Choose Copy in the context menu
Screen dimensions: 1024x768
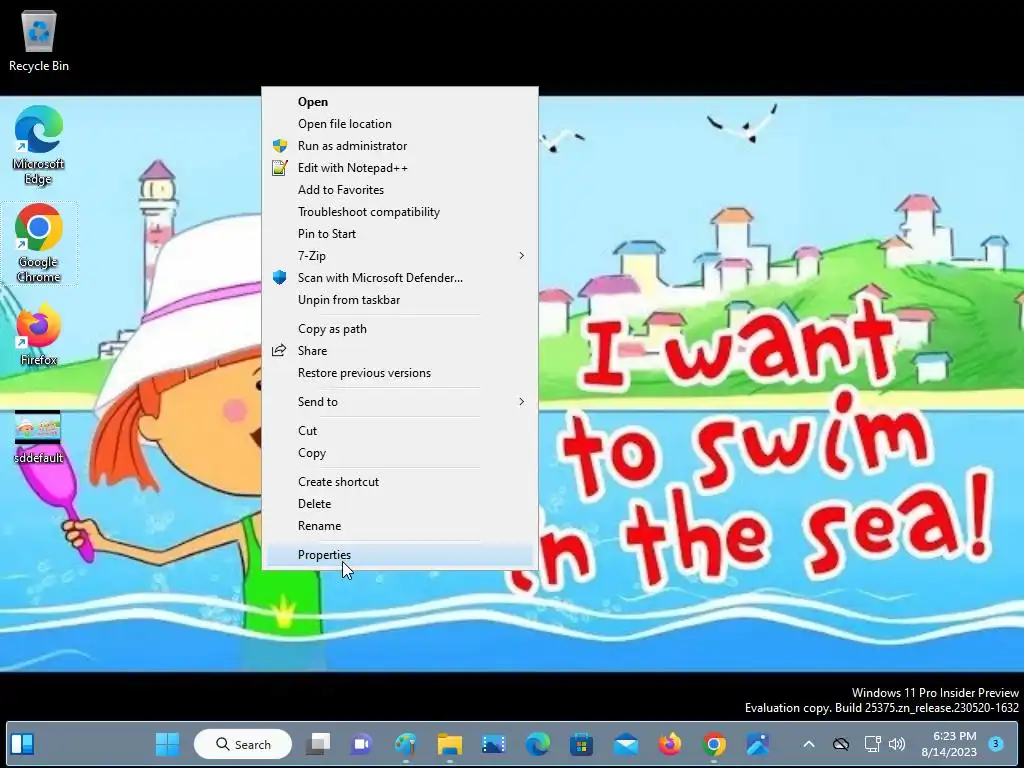tap(400, 453)
